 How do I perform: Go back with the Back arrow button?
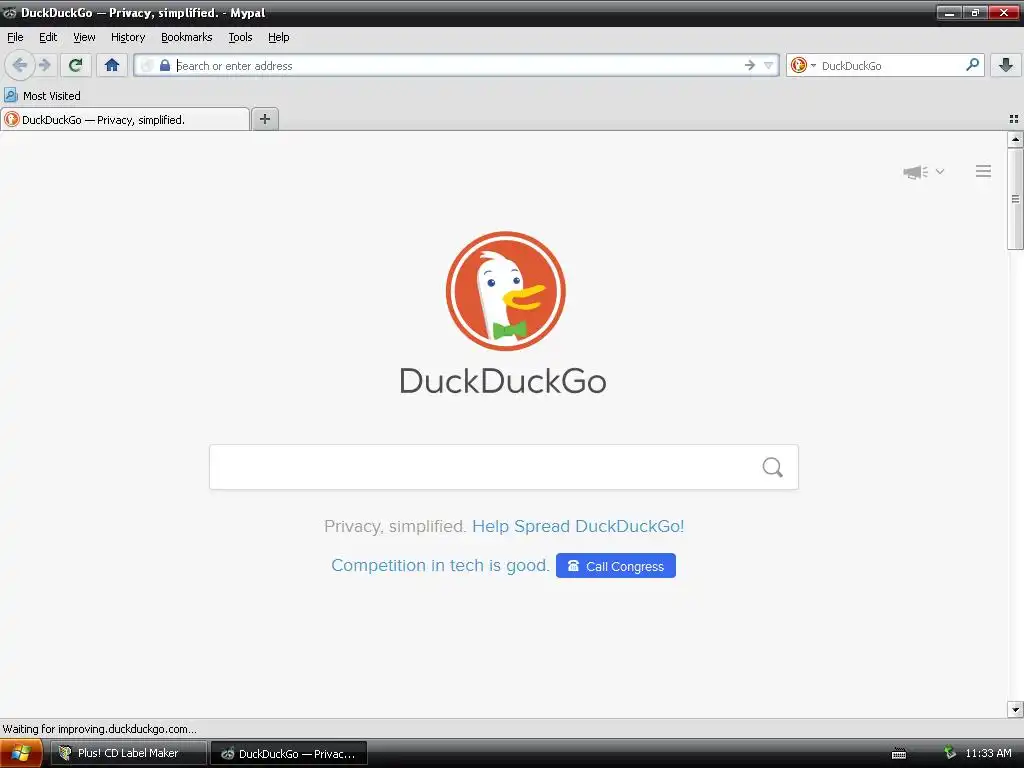point(20,65)
